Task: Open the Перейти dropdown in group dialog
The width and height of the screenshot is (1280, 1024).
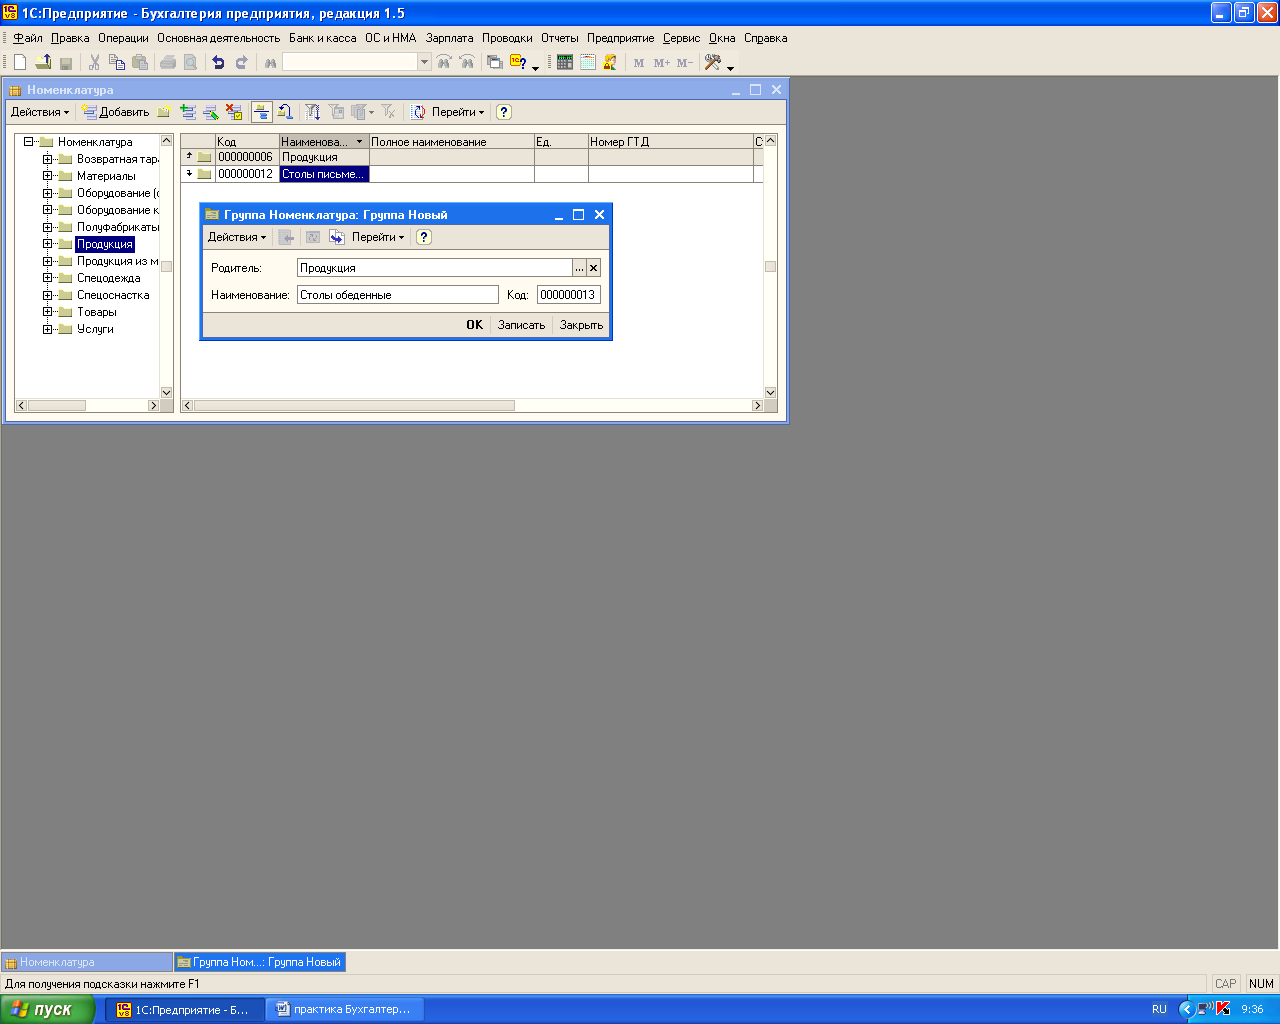Action: click(x=378, y=237)
